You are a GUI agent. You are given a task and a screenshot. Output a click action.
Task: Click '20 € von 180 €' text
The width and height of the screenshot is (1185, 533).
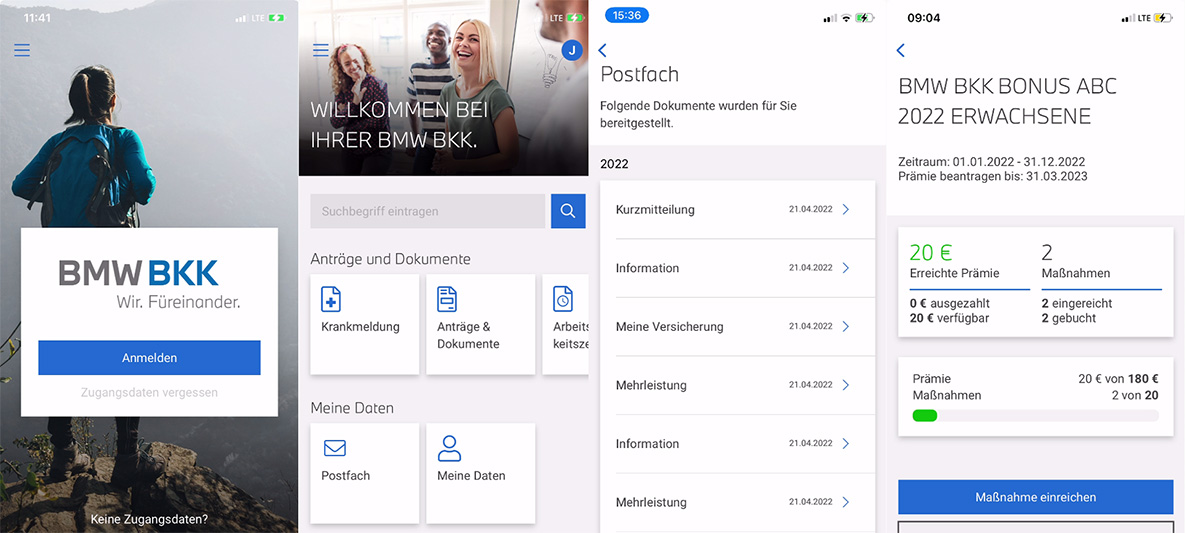1118,379
